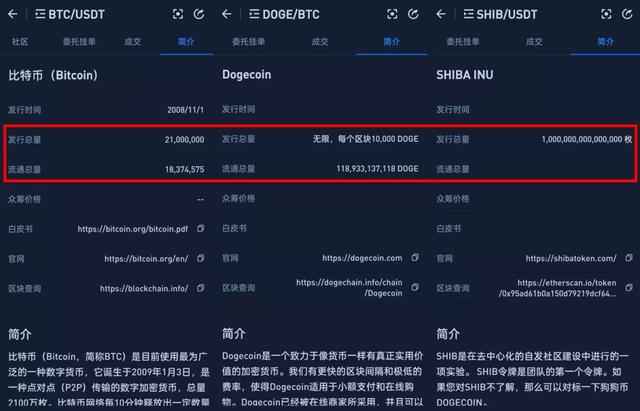Switch to 成交 tab in BTC/USDT
This screenshot has width=640, height=411.
132,42
